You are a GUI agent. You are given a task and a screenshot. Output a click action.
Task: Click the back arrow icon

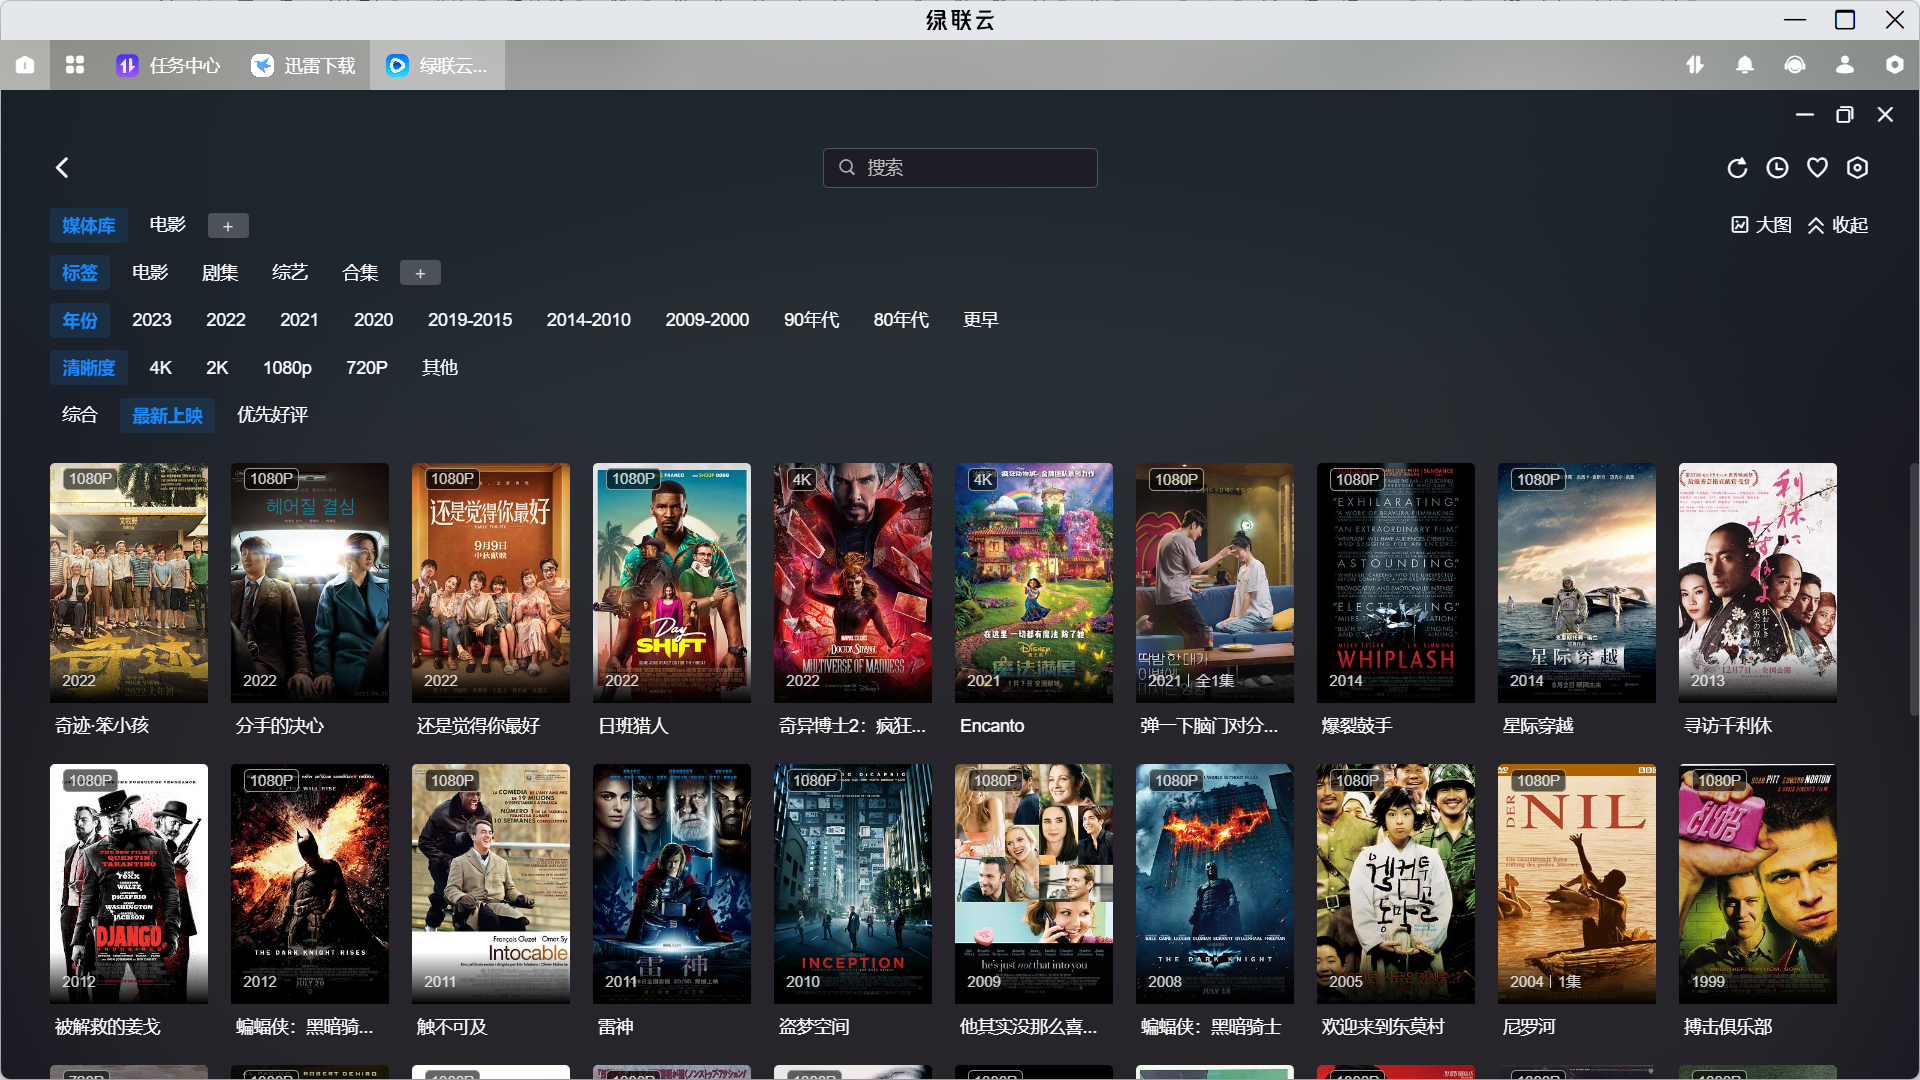[x=62, y=168]
